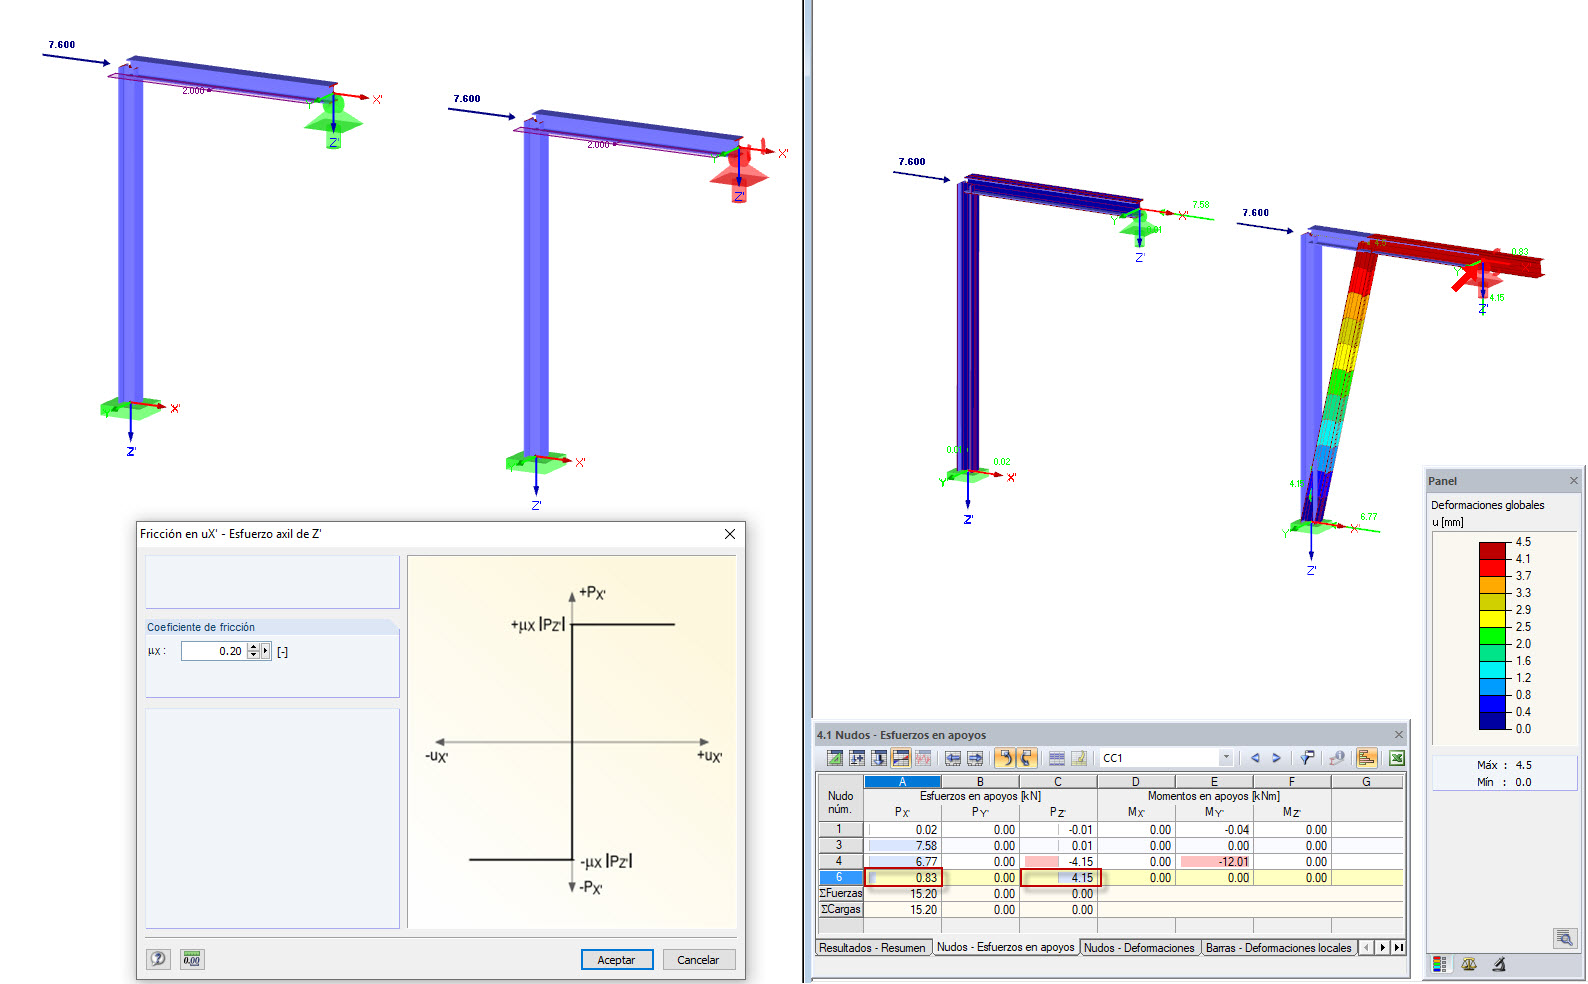
Task: Click tabs right arrow button
Action: pyautogui.click(x=1383, y=948)
